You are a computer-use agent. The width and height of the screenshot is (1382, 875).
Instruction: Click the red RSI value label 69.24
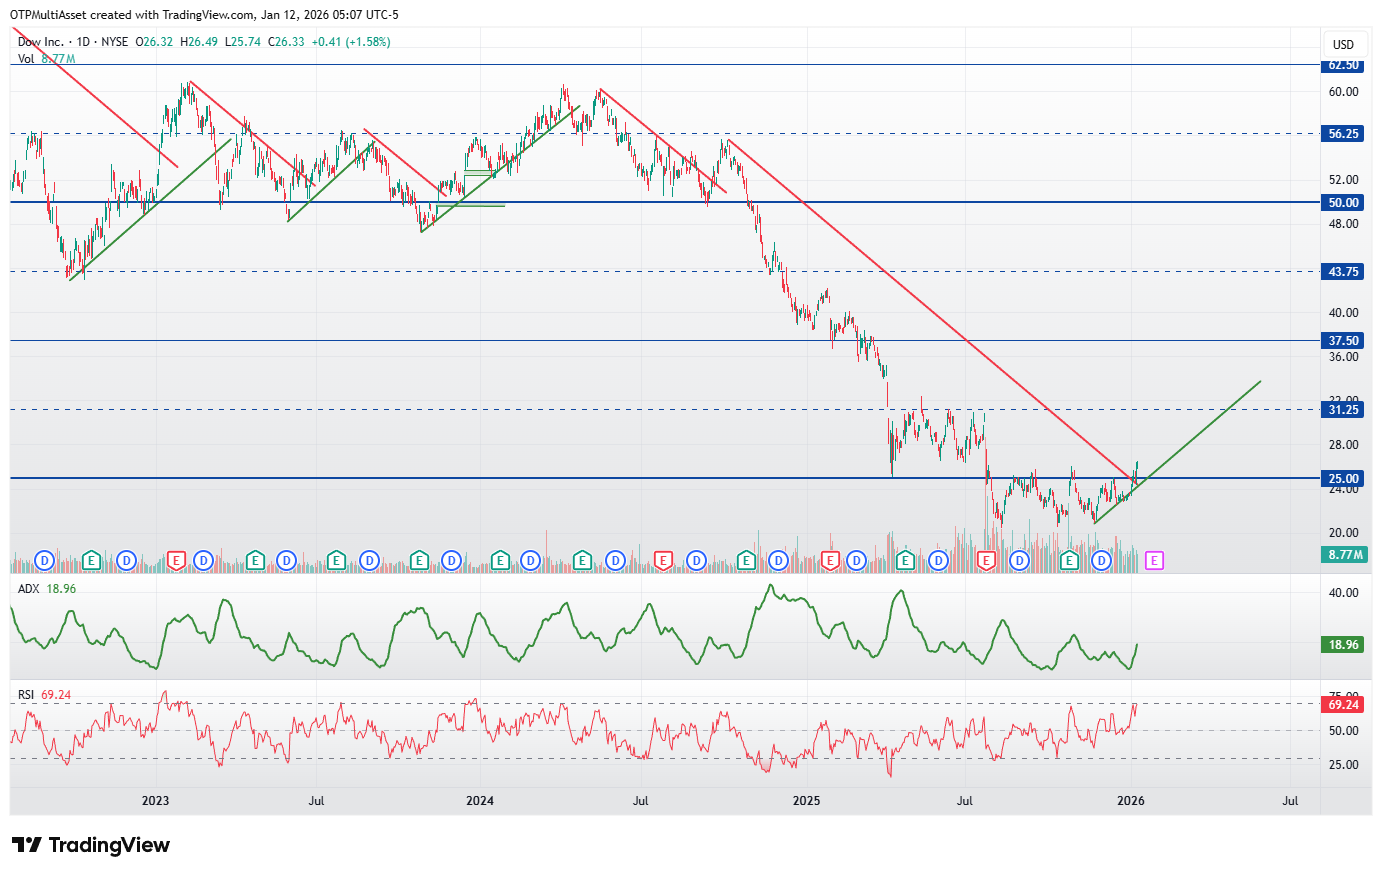click(x=1343, y=705)
